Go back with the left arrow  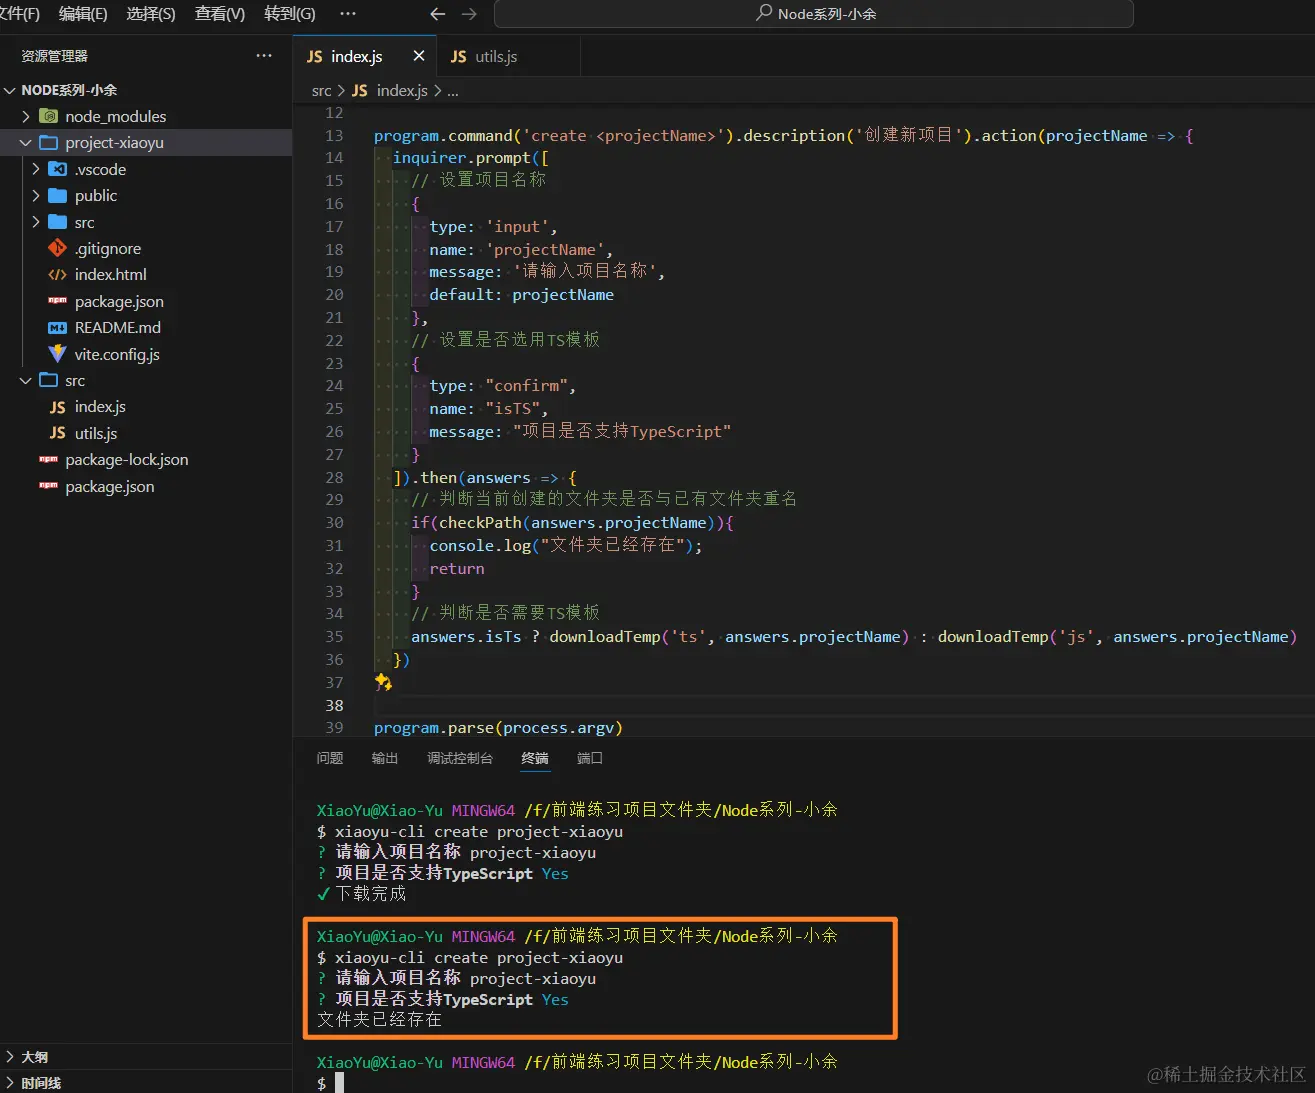click(437, 14)
